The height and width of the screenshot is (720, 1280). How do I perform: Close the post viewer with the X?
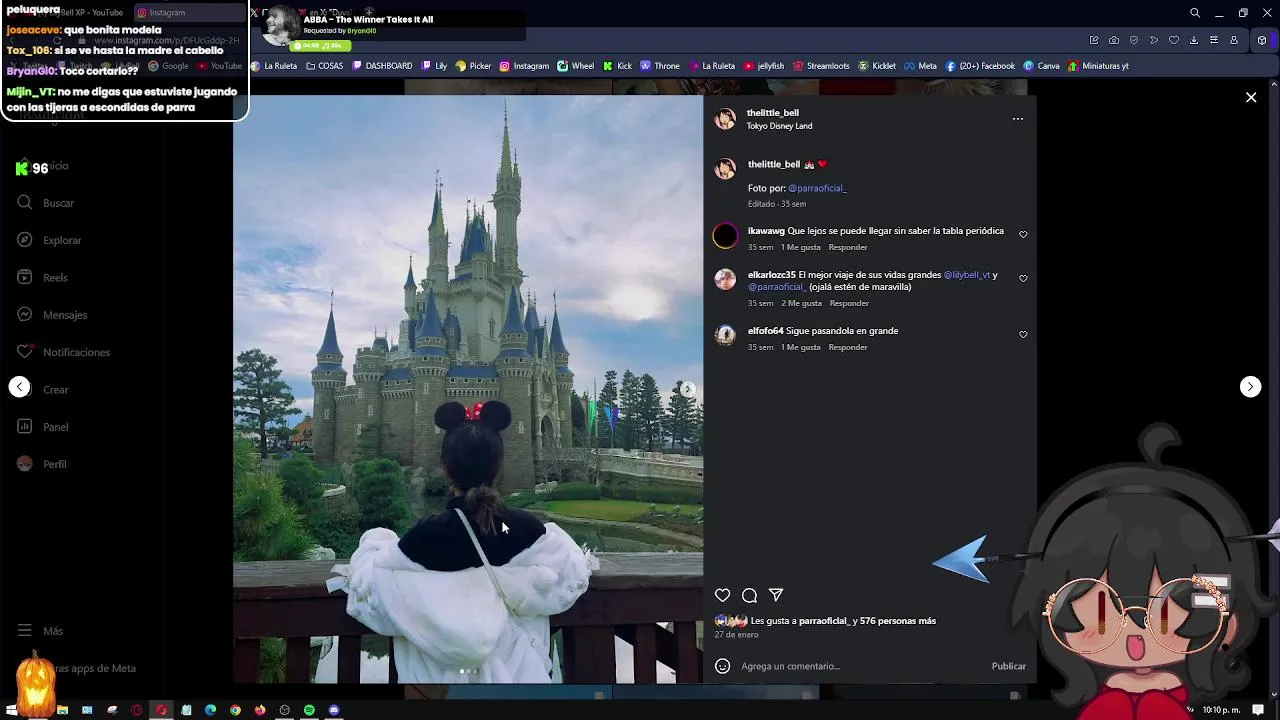[1251, 97]
